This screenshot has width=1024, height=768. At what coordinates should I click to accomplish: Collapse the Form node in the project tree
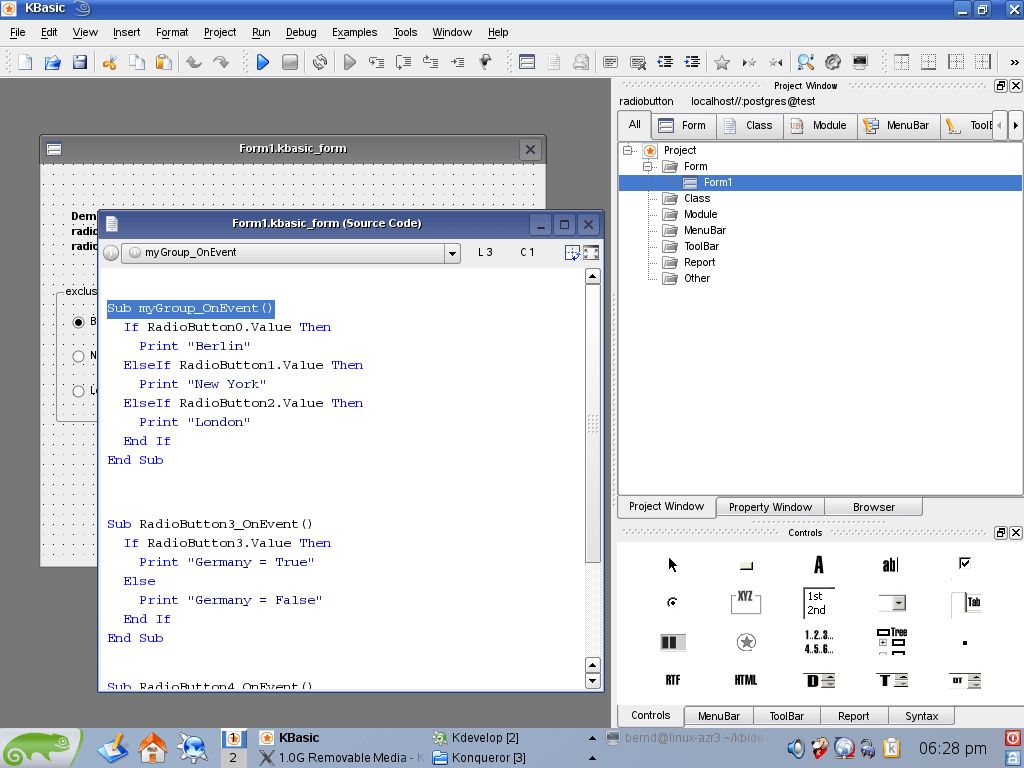coord(648,166)
